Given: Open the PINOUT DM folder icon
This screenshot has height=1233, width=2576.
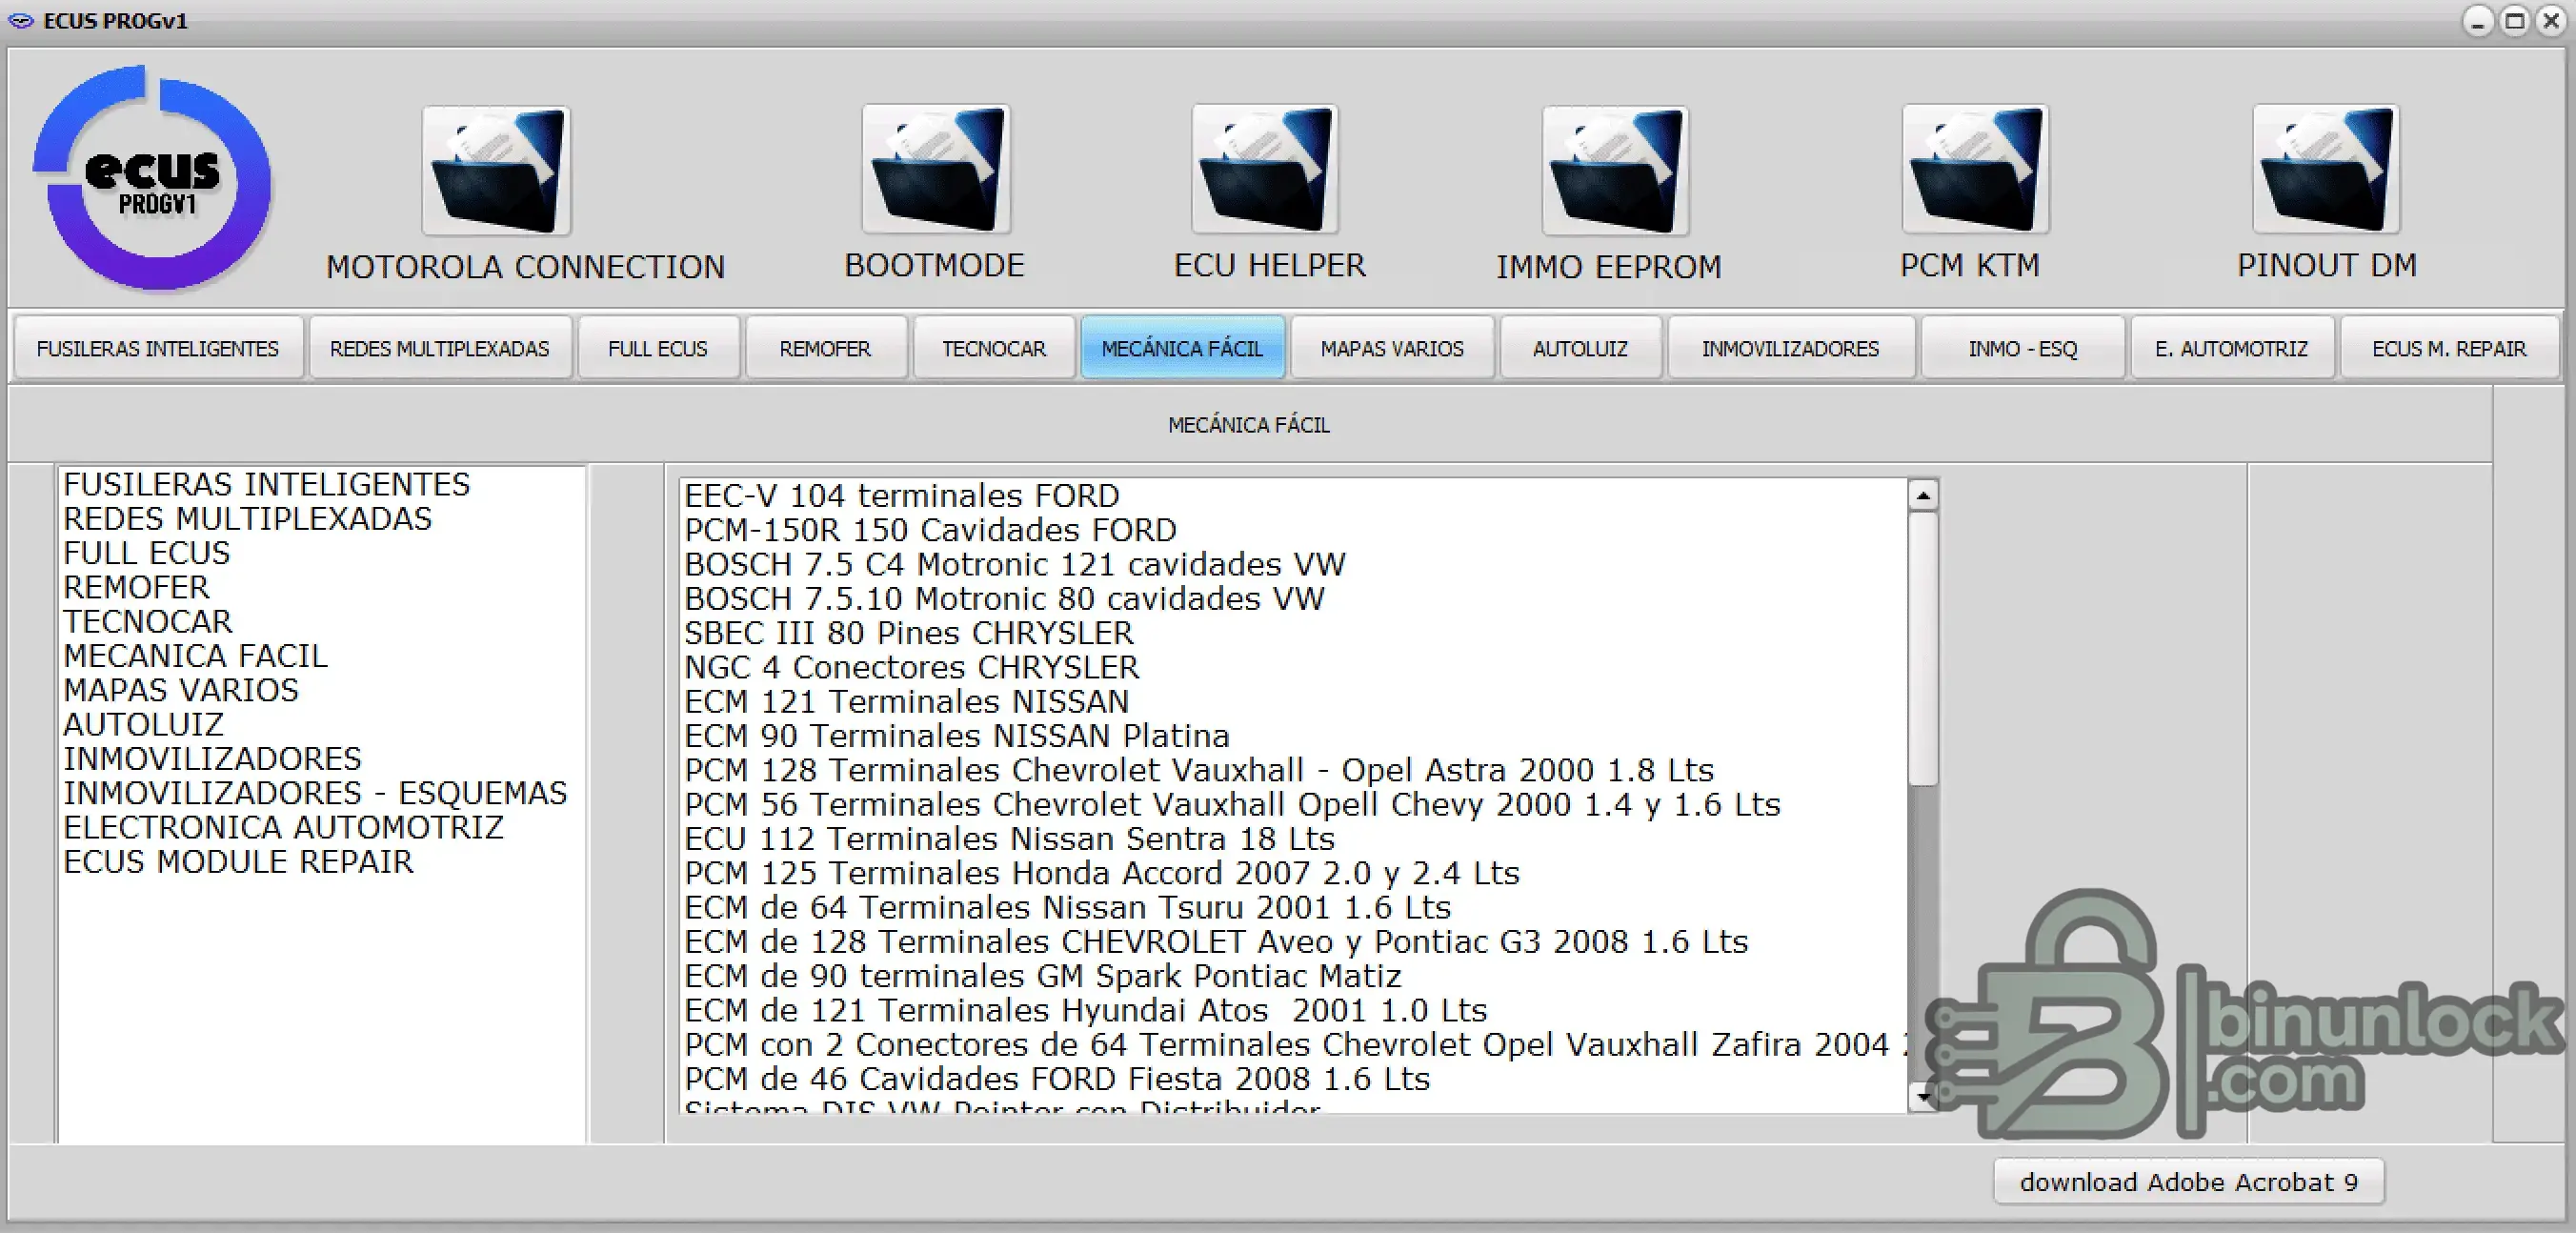Looking at the screenshot, I should click(2326, 169).
